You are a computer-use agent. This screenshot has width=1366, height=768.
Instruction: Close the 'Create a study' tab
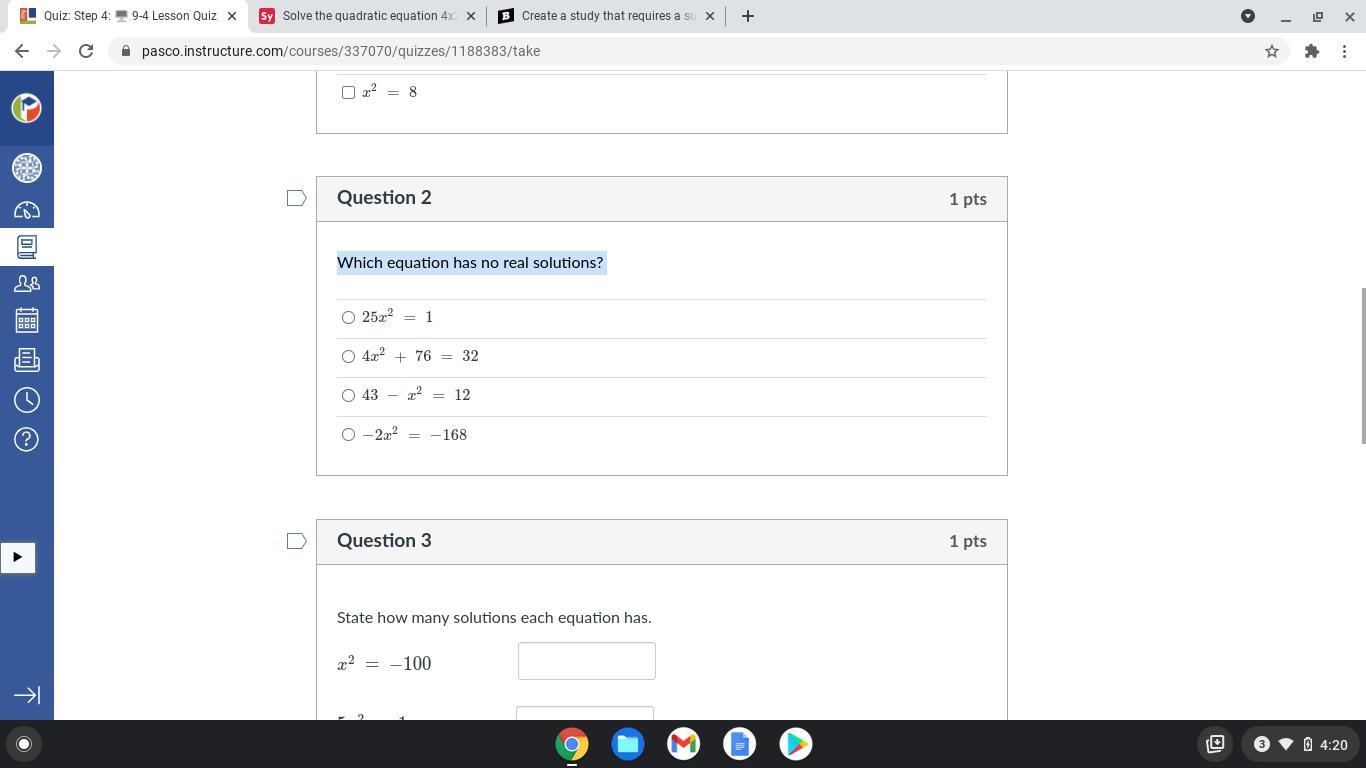(710, 16)
